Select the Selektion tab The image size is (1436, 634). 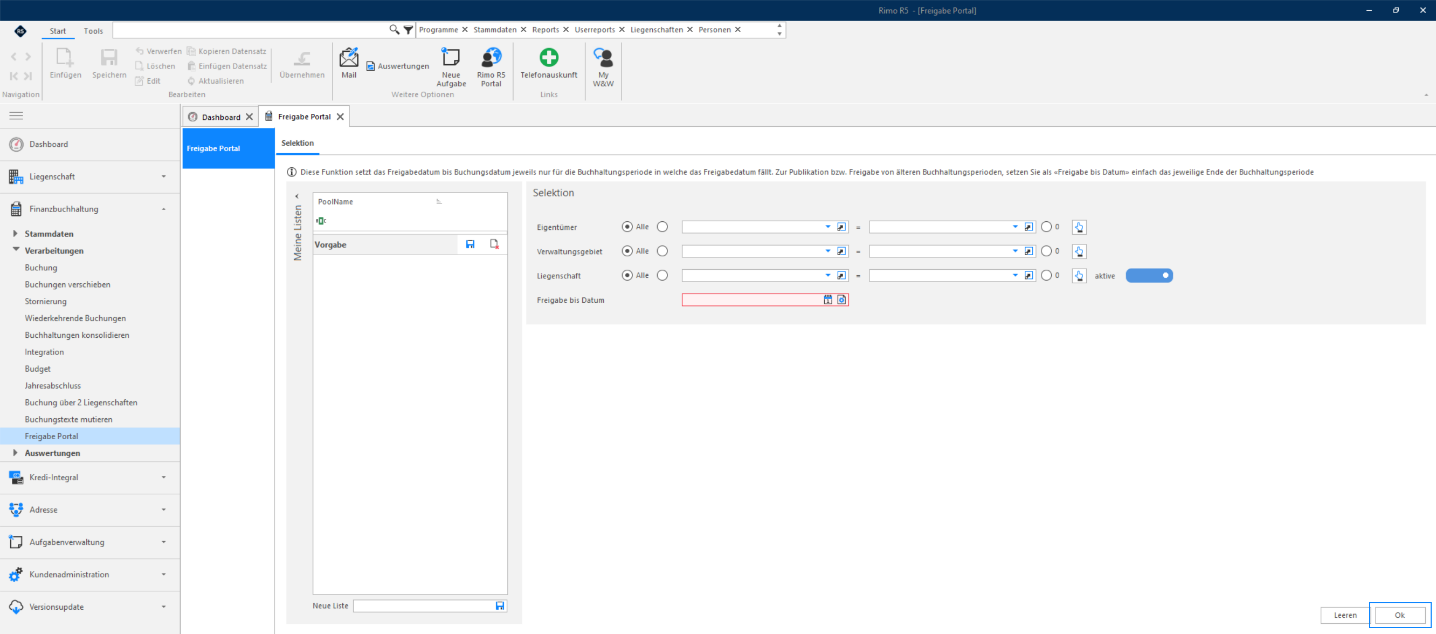298,144
